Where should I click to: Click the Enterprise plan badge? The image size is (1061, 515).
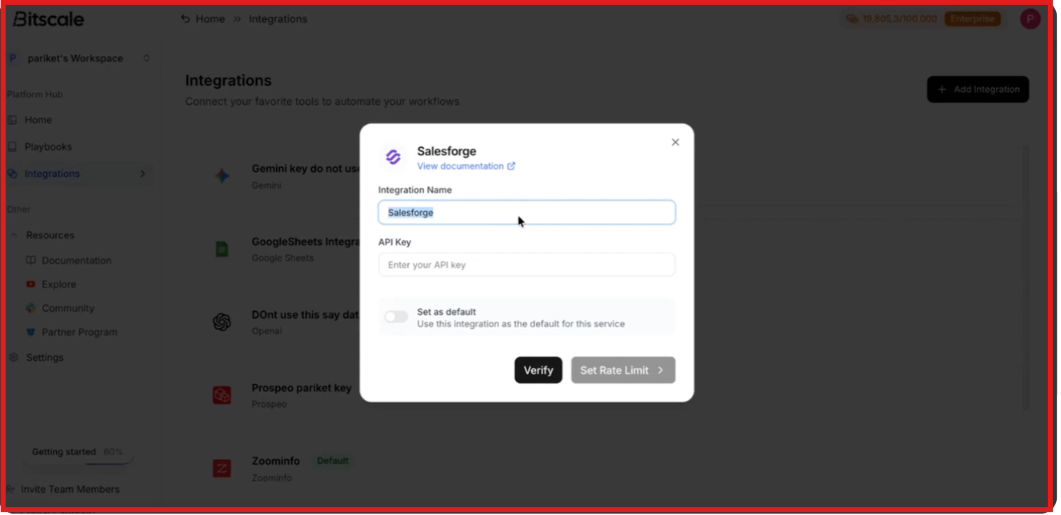pos(972,19)
